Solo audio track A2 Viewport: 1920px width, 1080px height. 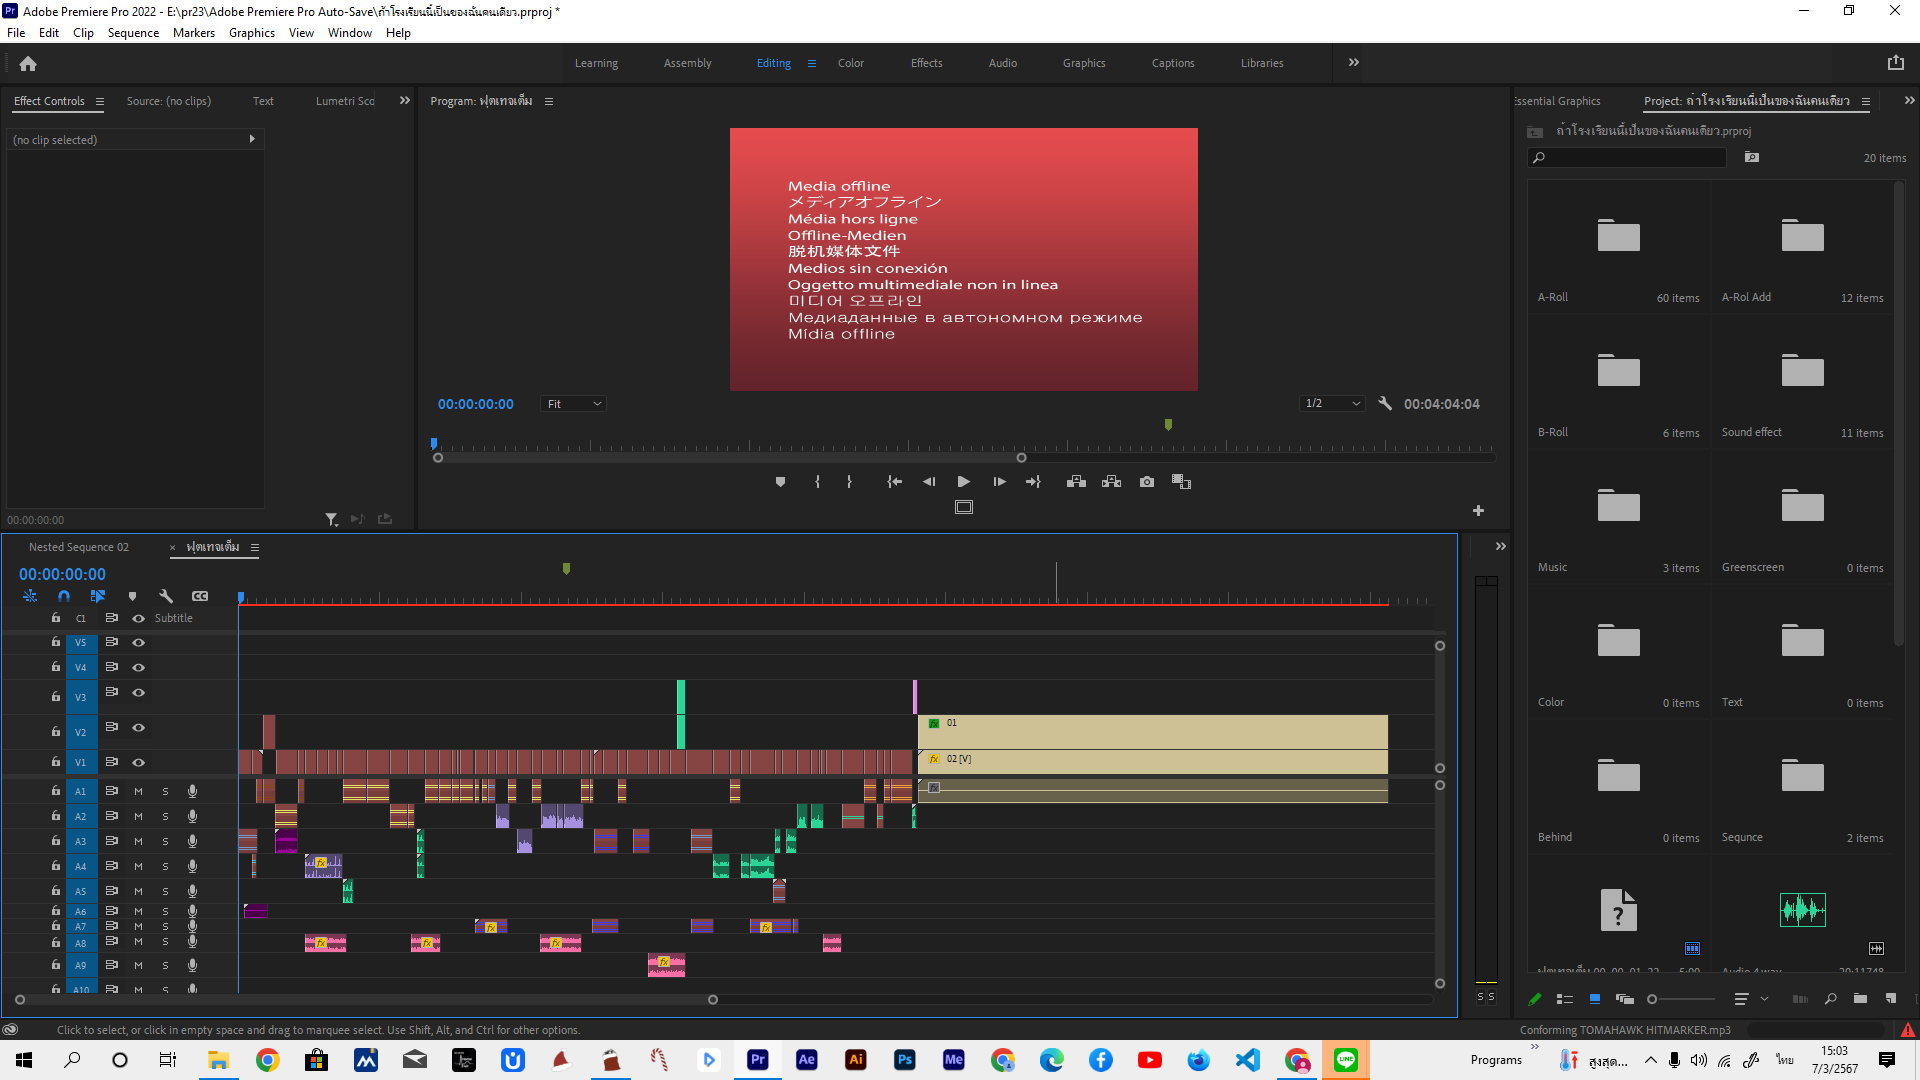click(x=166, y=817)
